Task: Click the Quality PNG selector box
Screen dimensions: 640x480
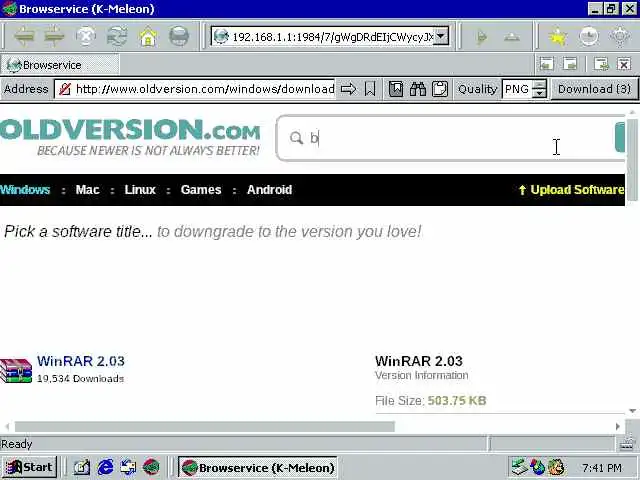Action: (x=518, y=89)
